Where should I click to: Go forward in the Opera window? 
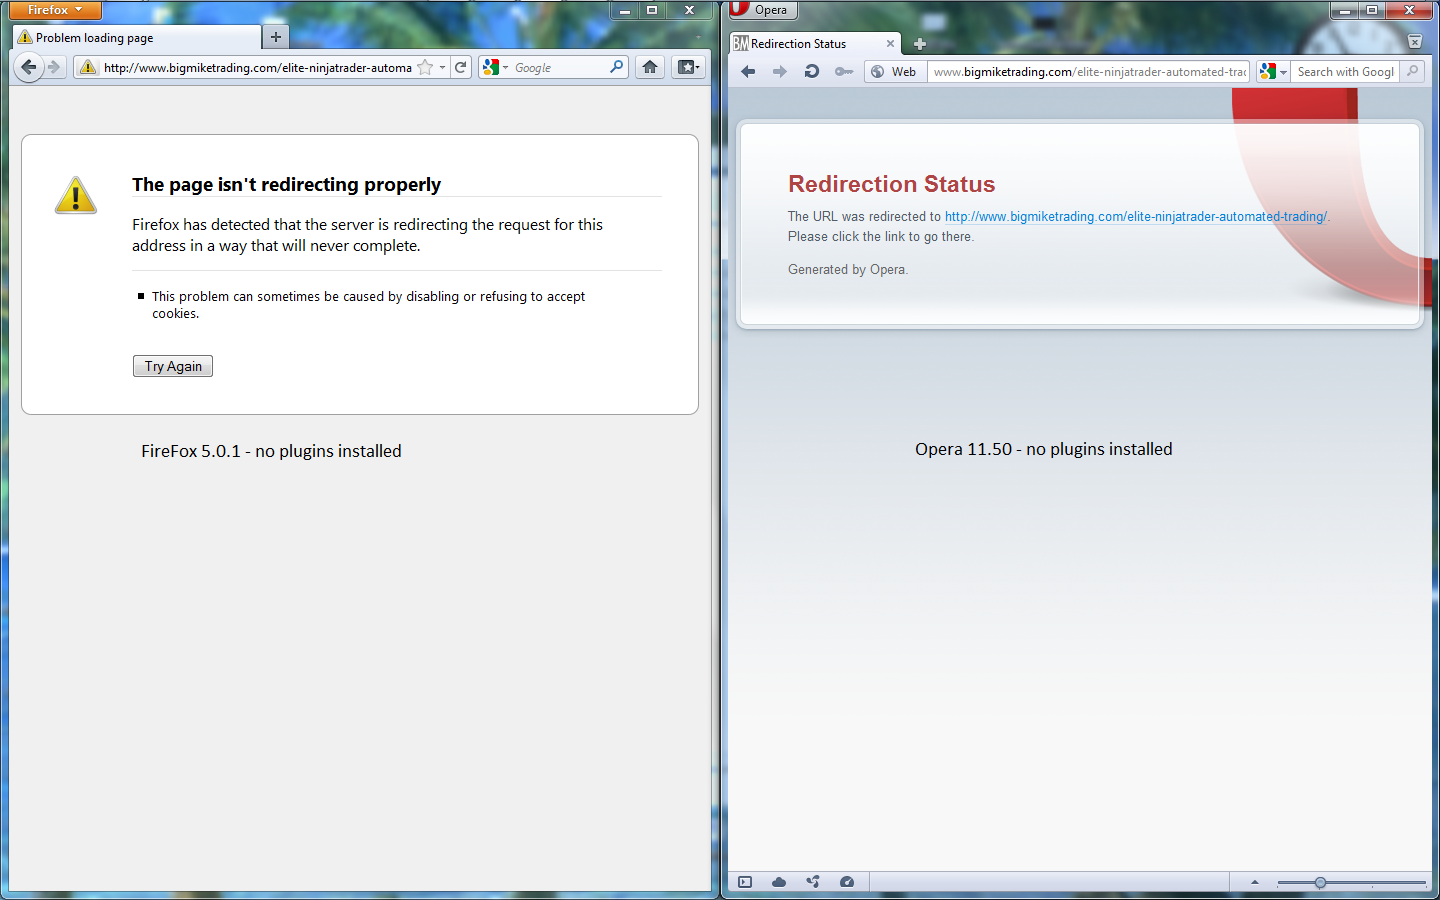point(780,71)
